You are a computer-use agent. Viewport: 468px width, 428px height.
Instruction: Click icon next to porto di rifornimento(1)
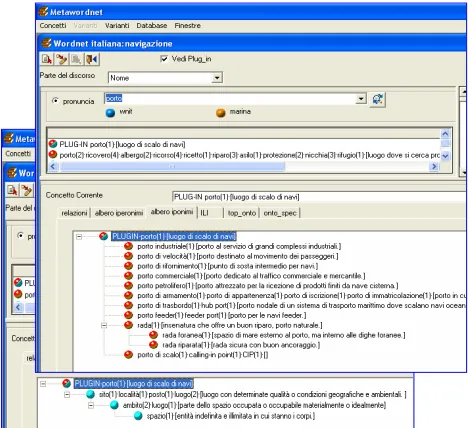[x=128, y=266]
